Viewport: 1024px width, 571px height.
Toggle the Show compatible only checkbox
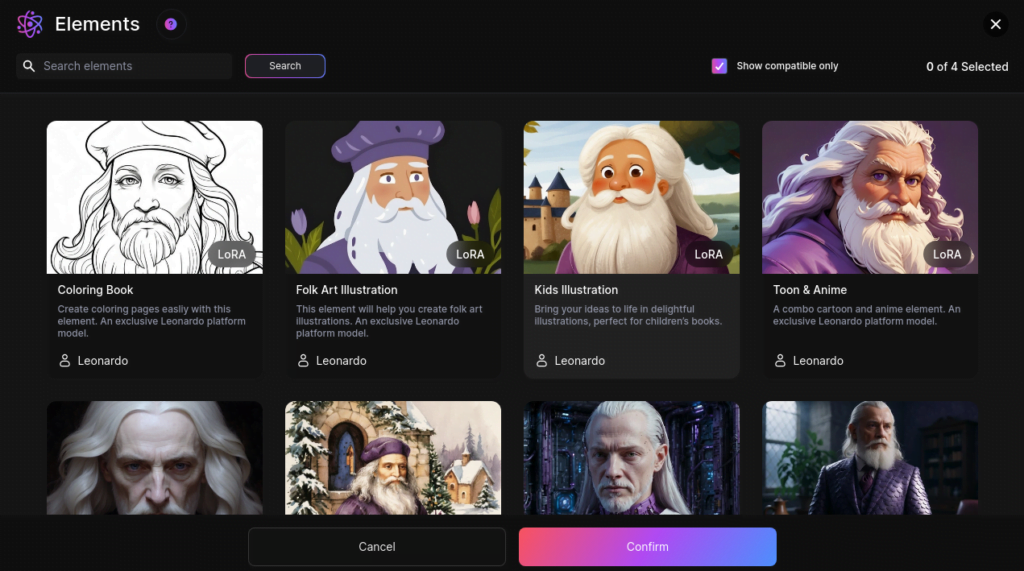(x=719, y=66)
